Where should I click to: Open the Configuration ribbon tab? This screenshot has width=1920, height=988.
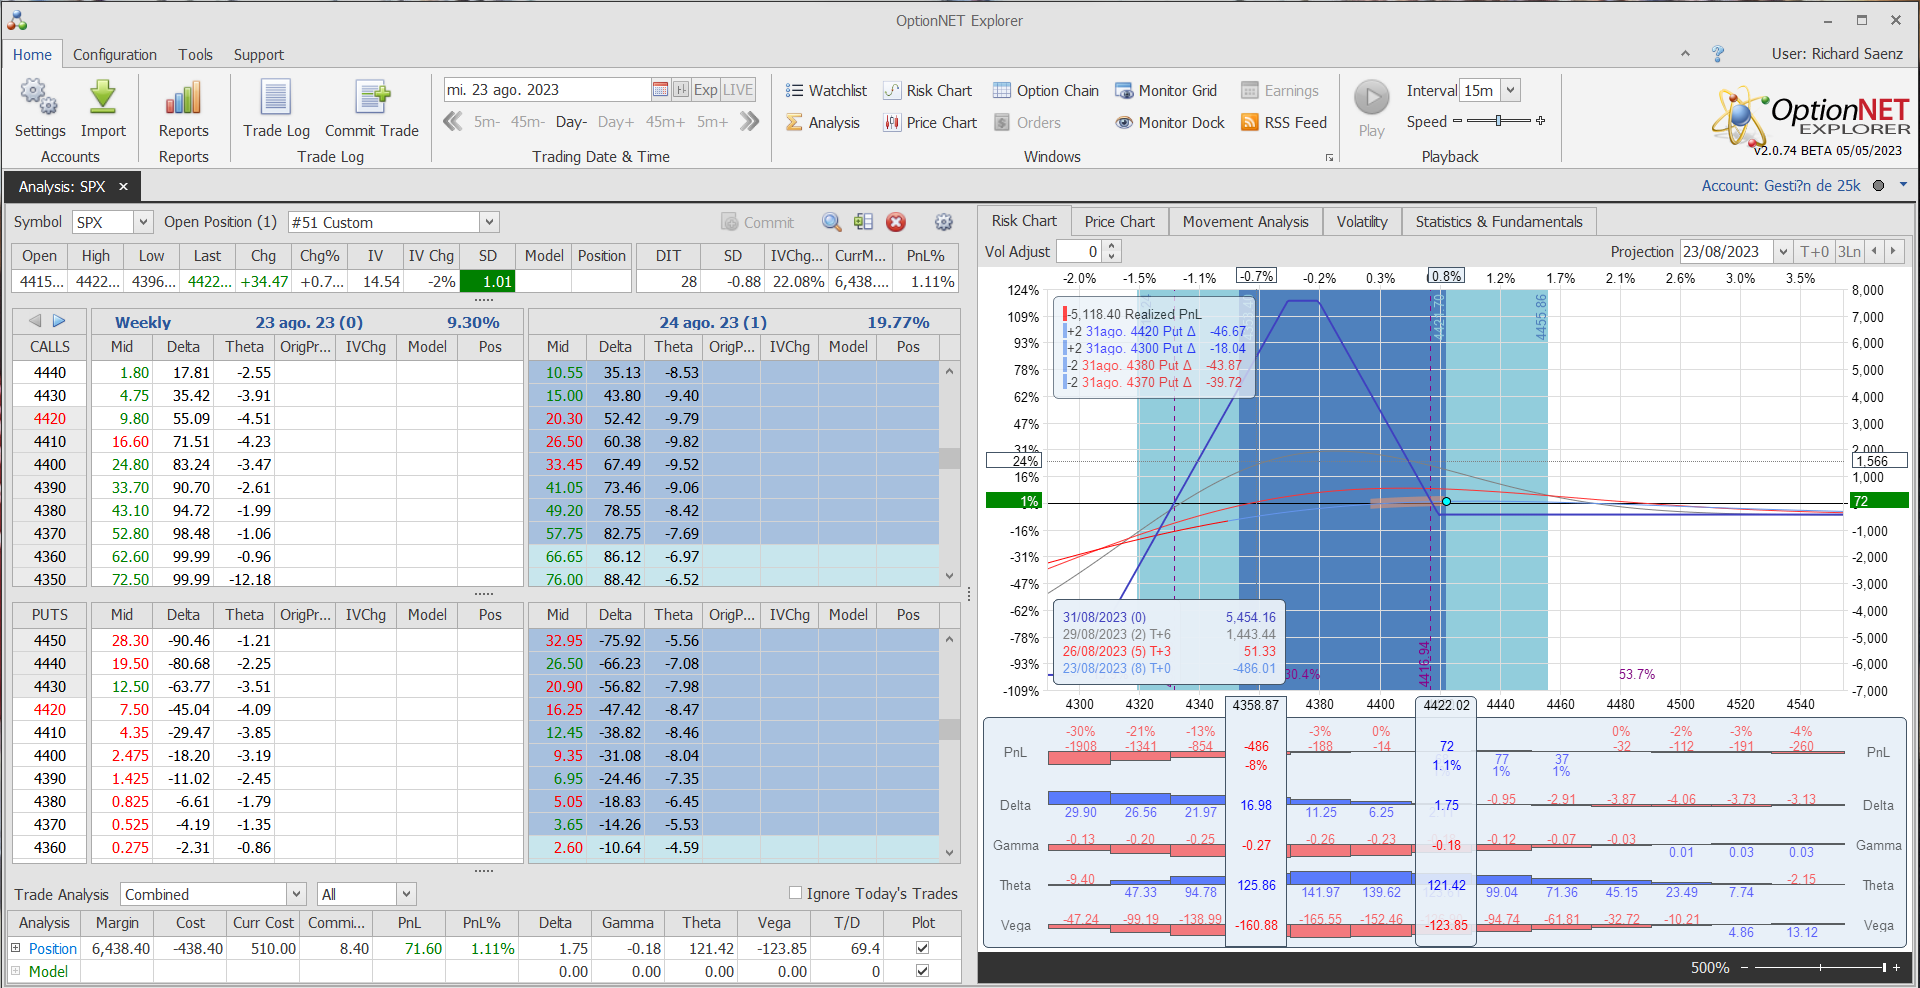coord(114,55)
